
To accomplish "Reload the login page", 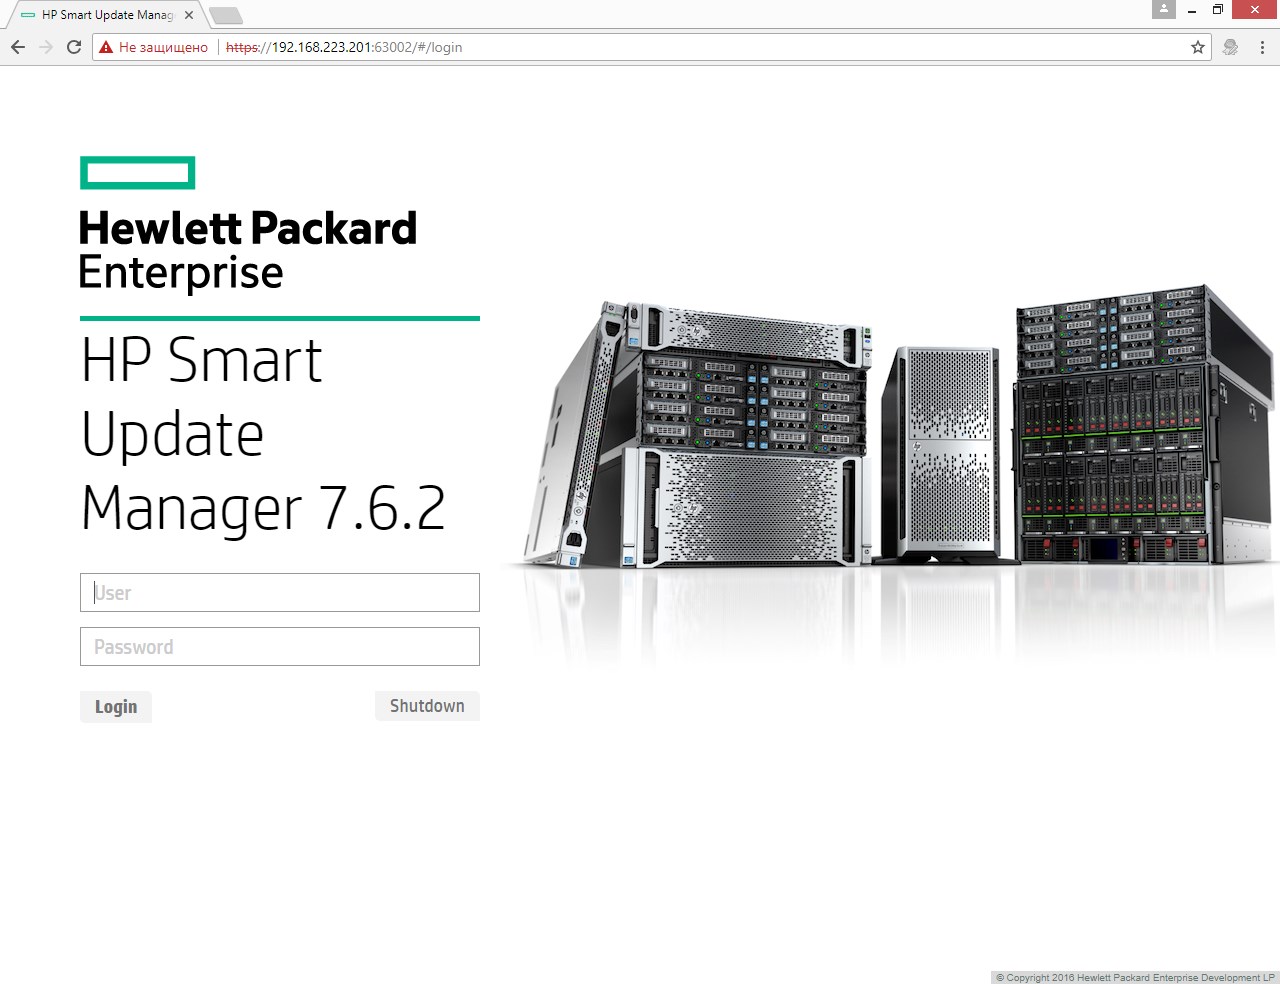I will [x=74, y=47].
